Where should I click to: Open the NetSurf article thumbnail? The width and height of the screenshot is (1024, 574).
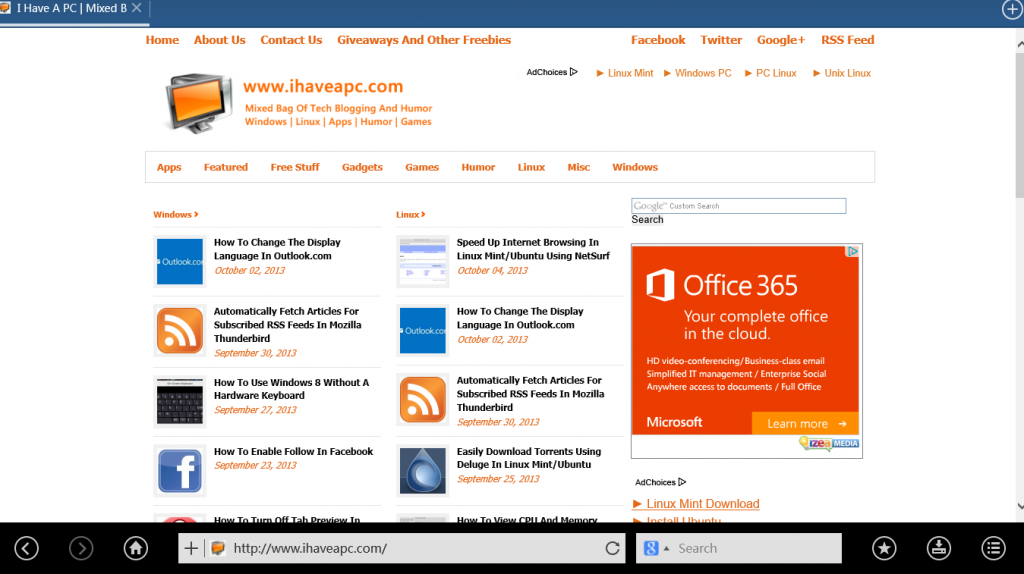(423, 261)
